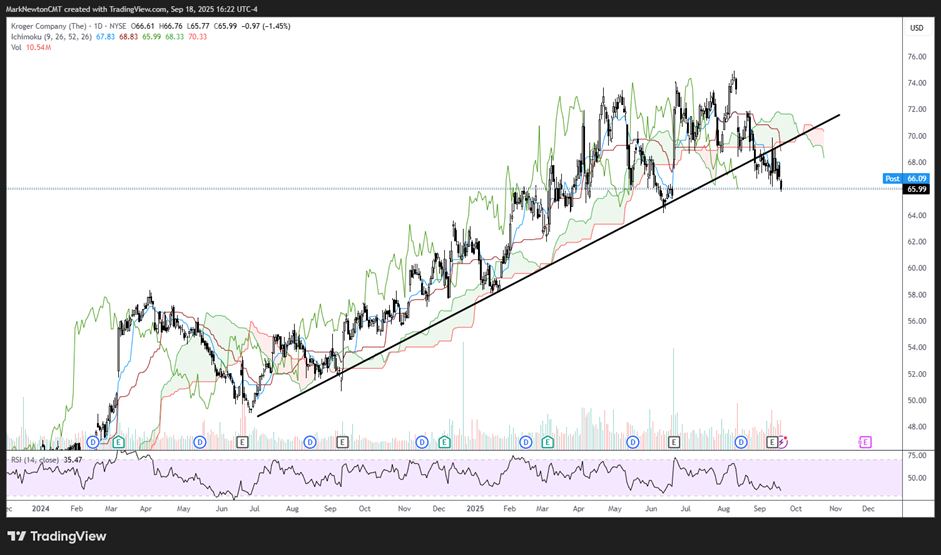This screenshot has width=941, height=555.
Task: Open the earnings marker in early September 2025
Action: (771, 441)
